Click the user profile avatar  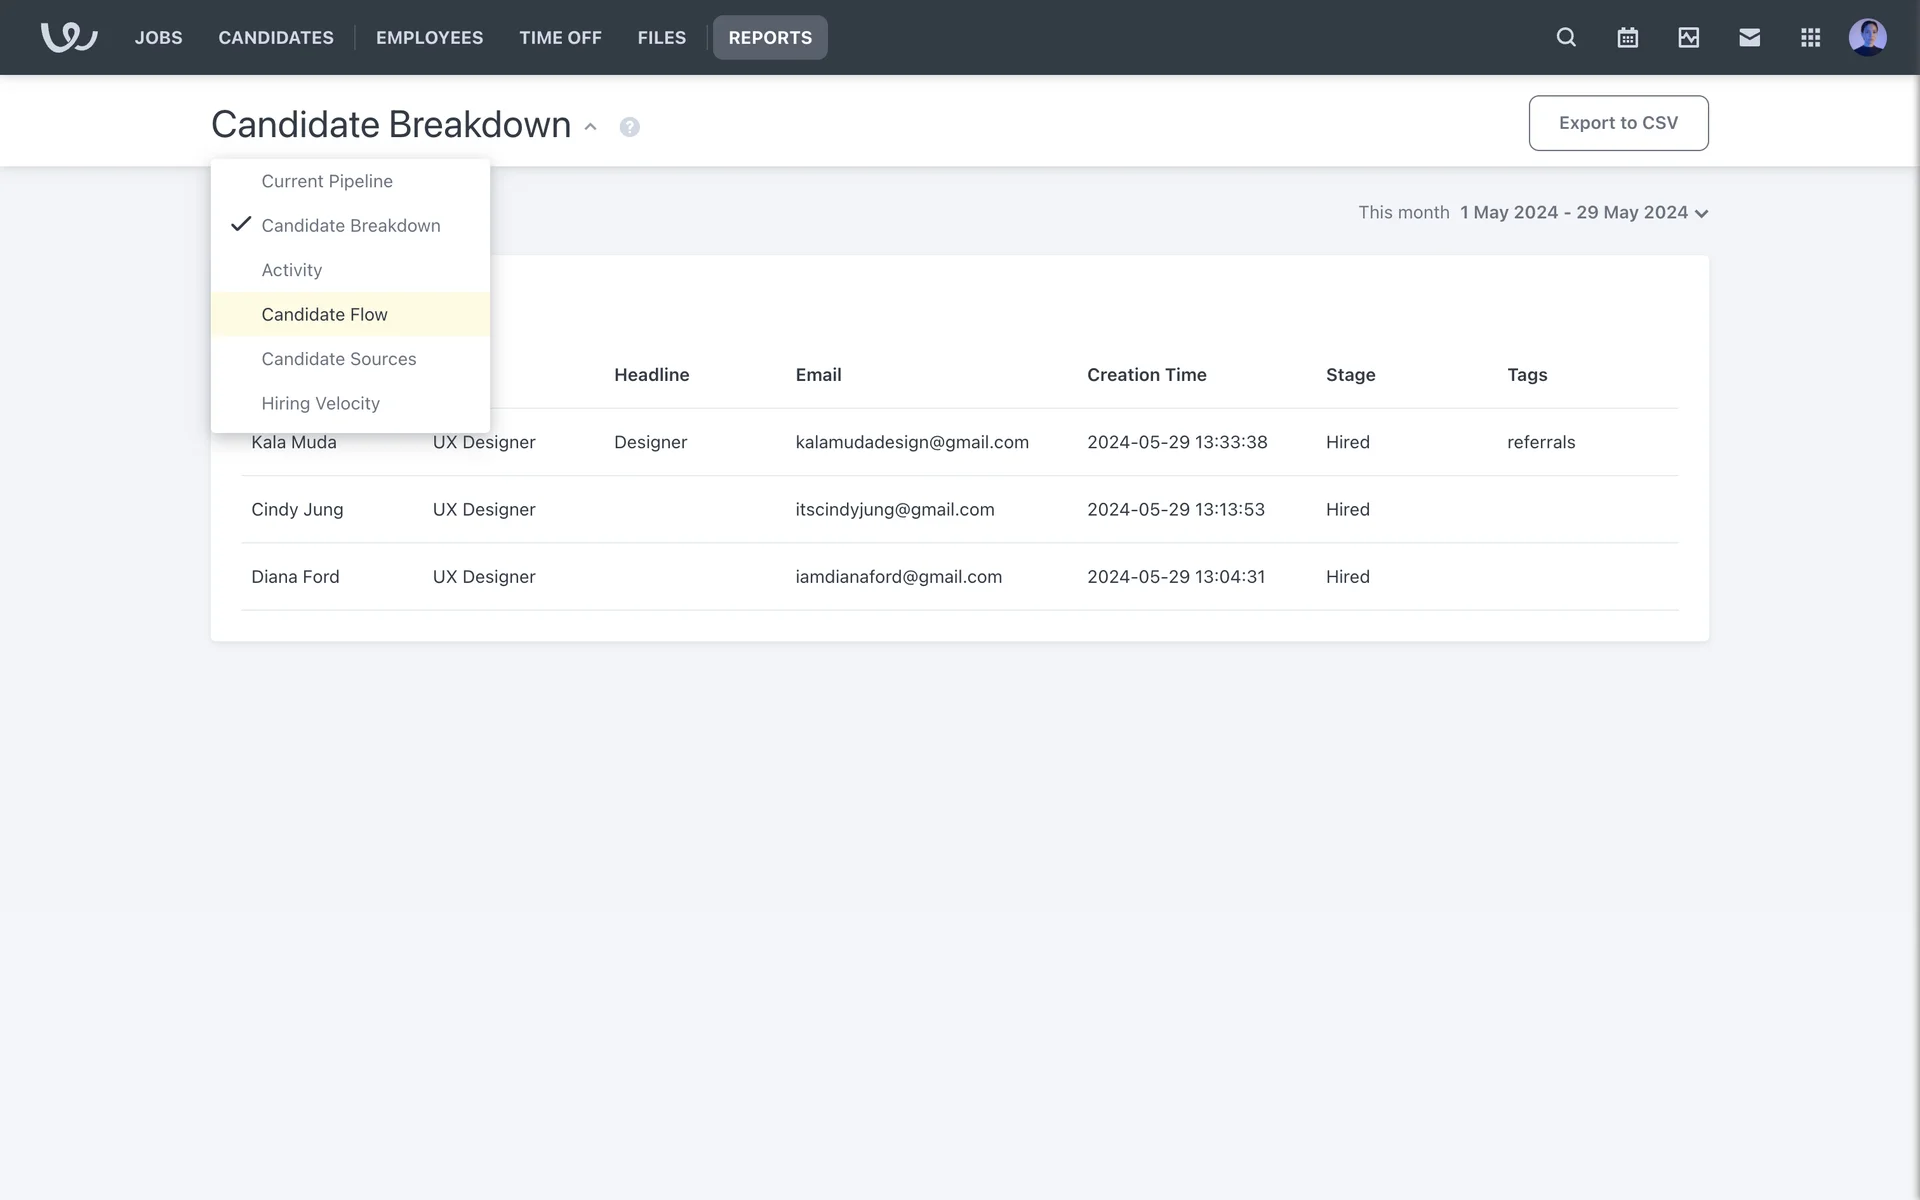[1867, 37]
